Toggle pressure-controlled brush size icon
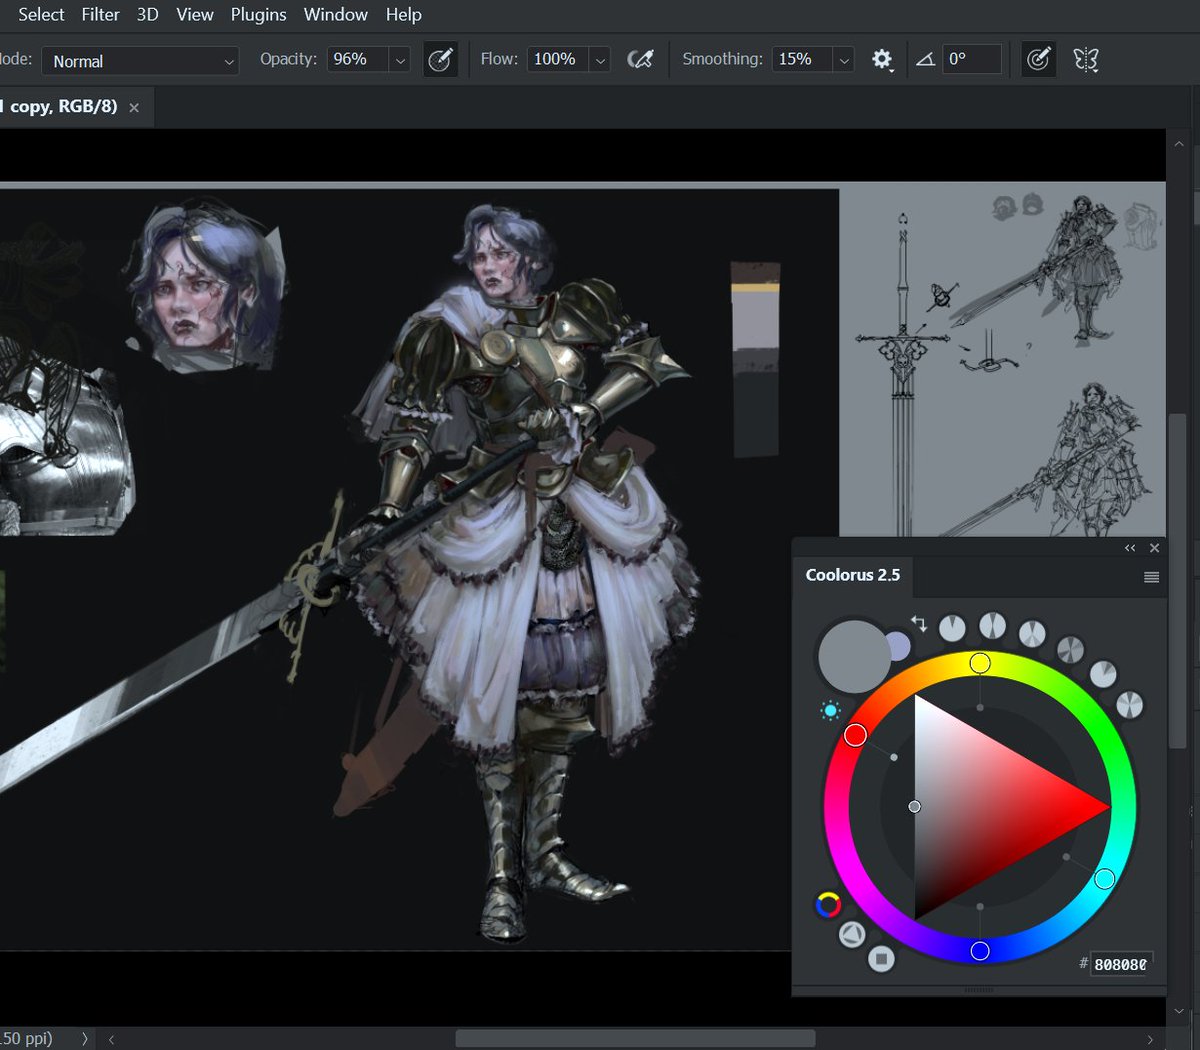This screenshot has width=1200, height=1050. pyautogui.click(x=1037, y=59)
